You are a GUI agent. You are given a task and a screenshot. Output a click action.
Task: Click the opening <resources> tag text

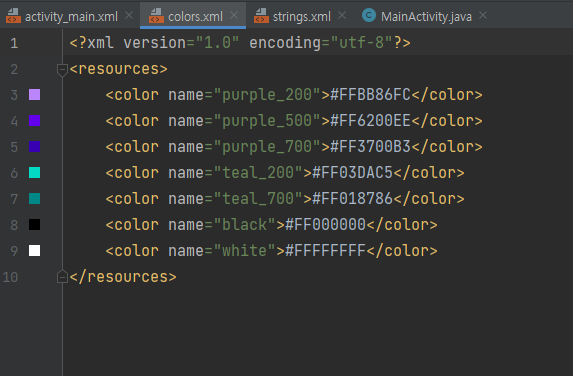point(118,69)
